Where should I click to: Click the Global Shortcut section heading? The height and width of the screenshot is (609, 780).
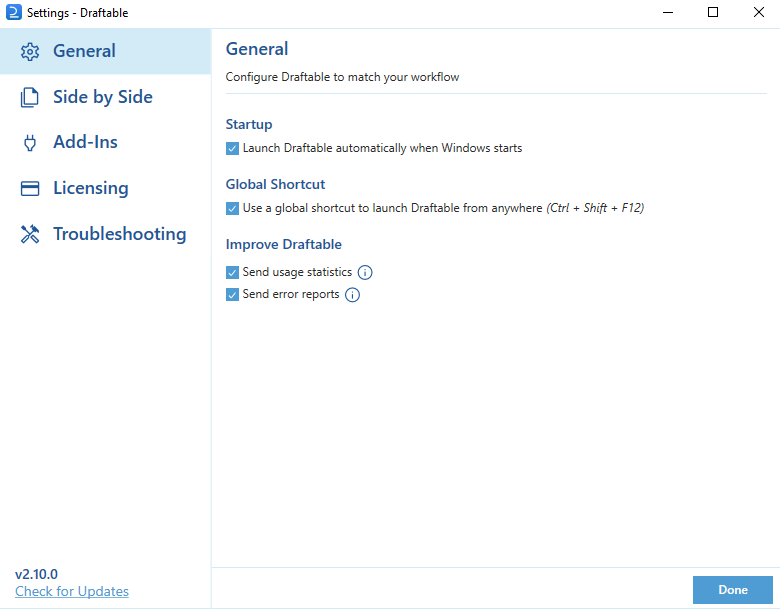(x=275, y=185)
